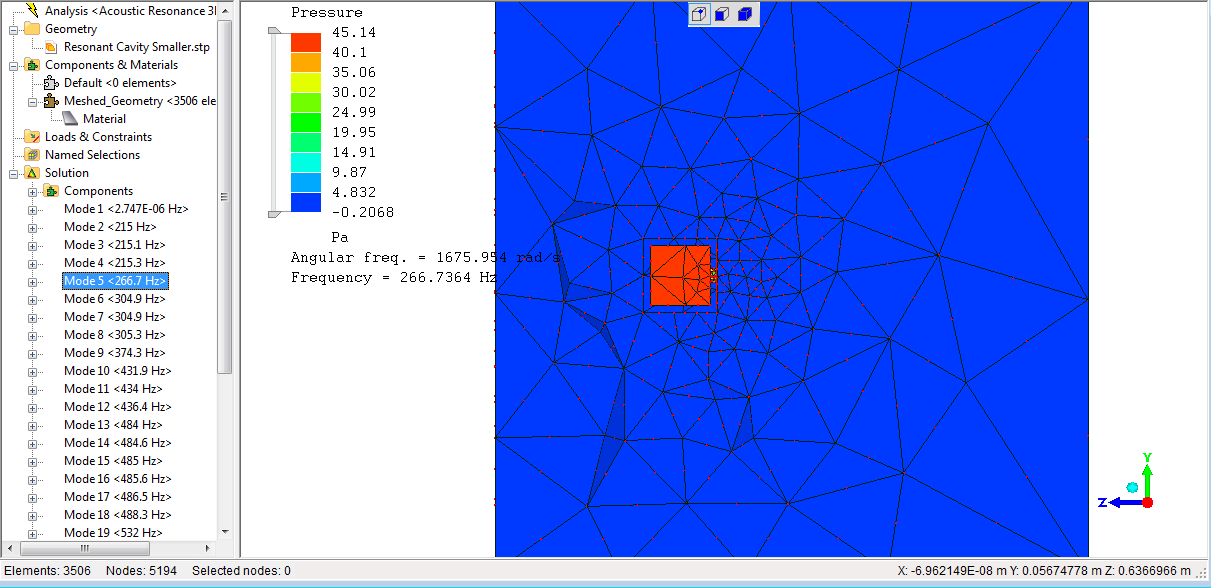This screenshot has height=588, width=1211.
Task: Click the Frequency = 266.7364 Hz text
Action: [x=394, y=277]
